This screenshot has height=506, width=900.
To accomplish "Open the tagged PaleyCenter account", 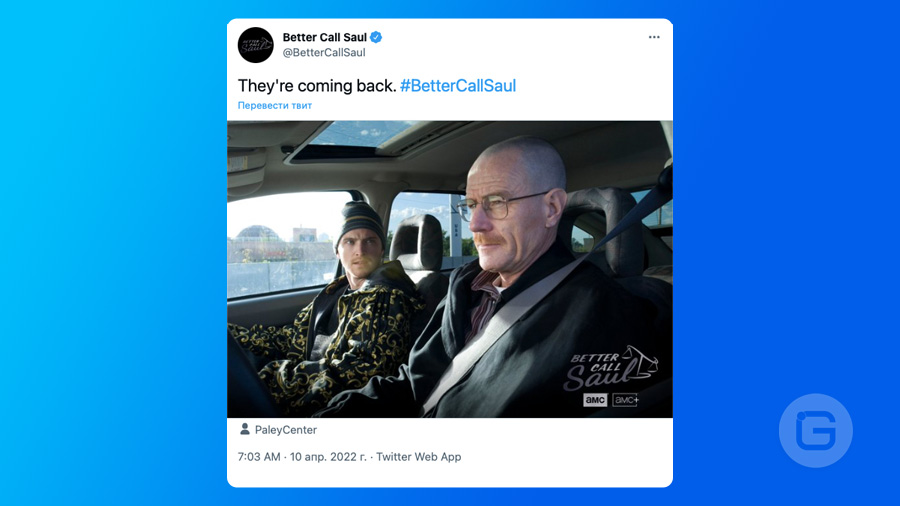I will (x=286, y=430).
